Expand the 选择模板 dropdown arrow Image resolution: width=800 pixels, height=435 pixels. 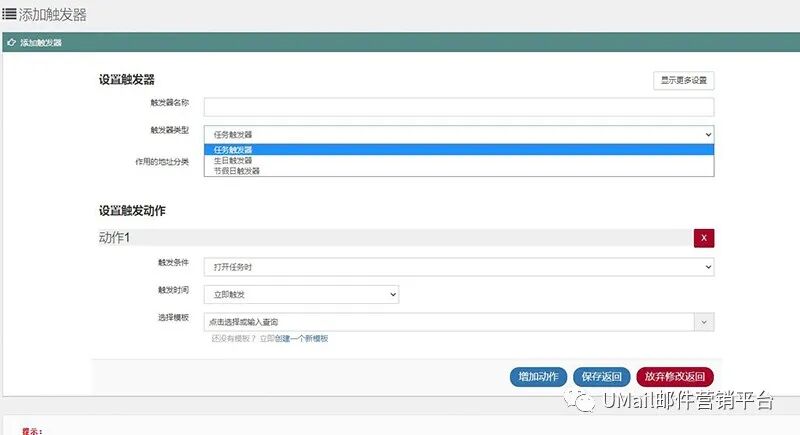(704, 322)
